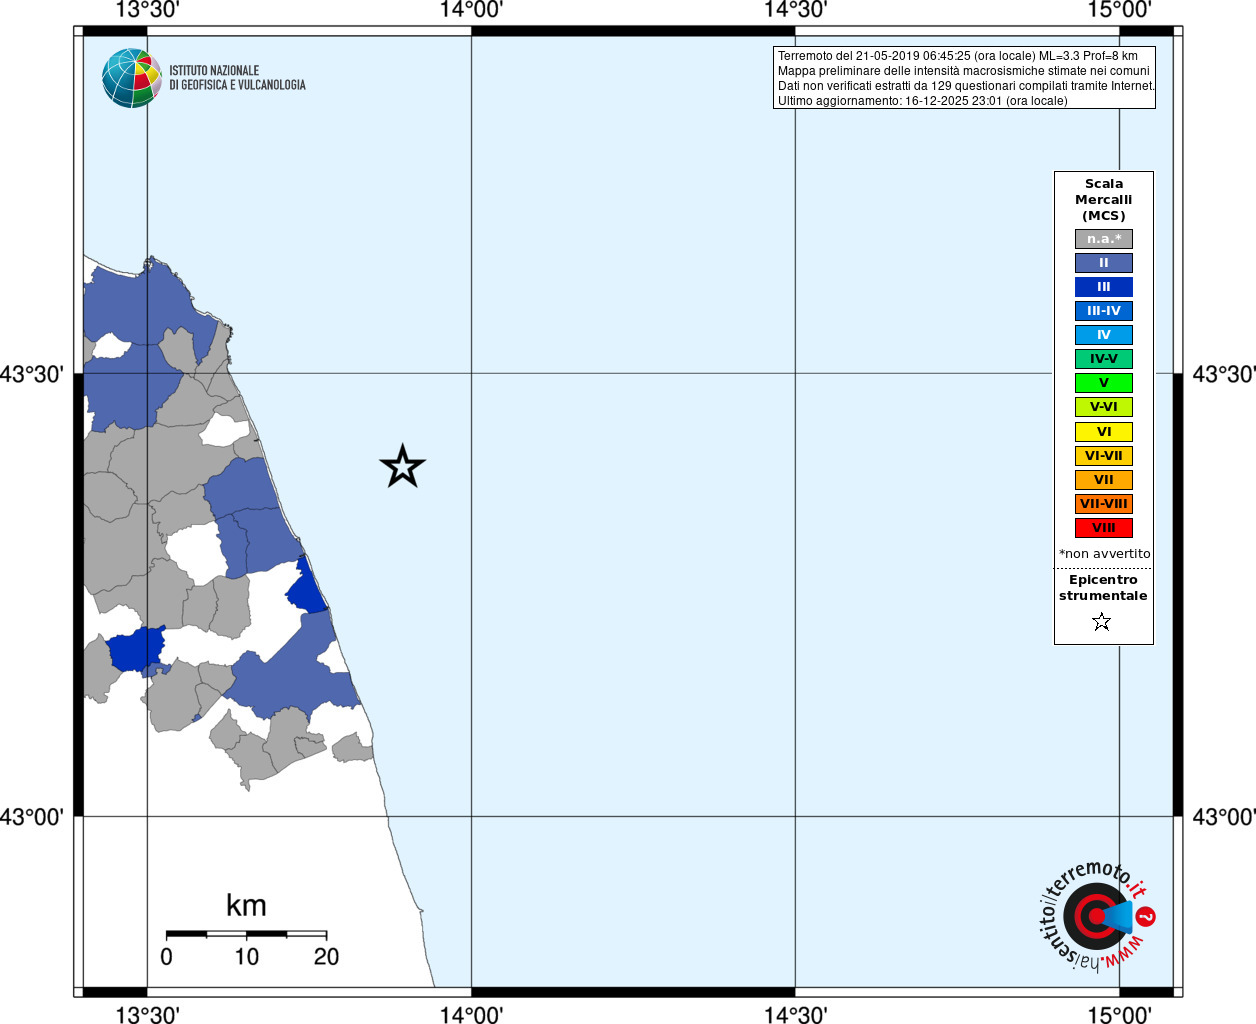Select the red VIII legend swatch

coord(1103,528)
